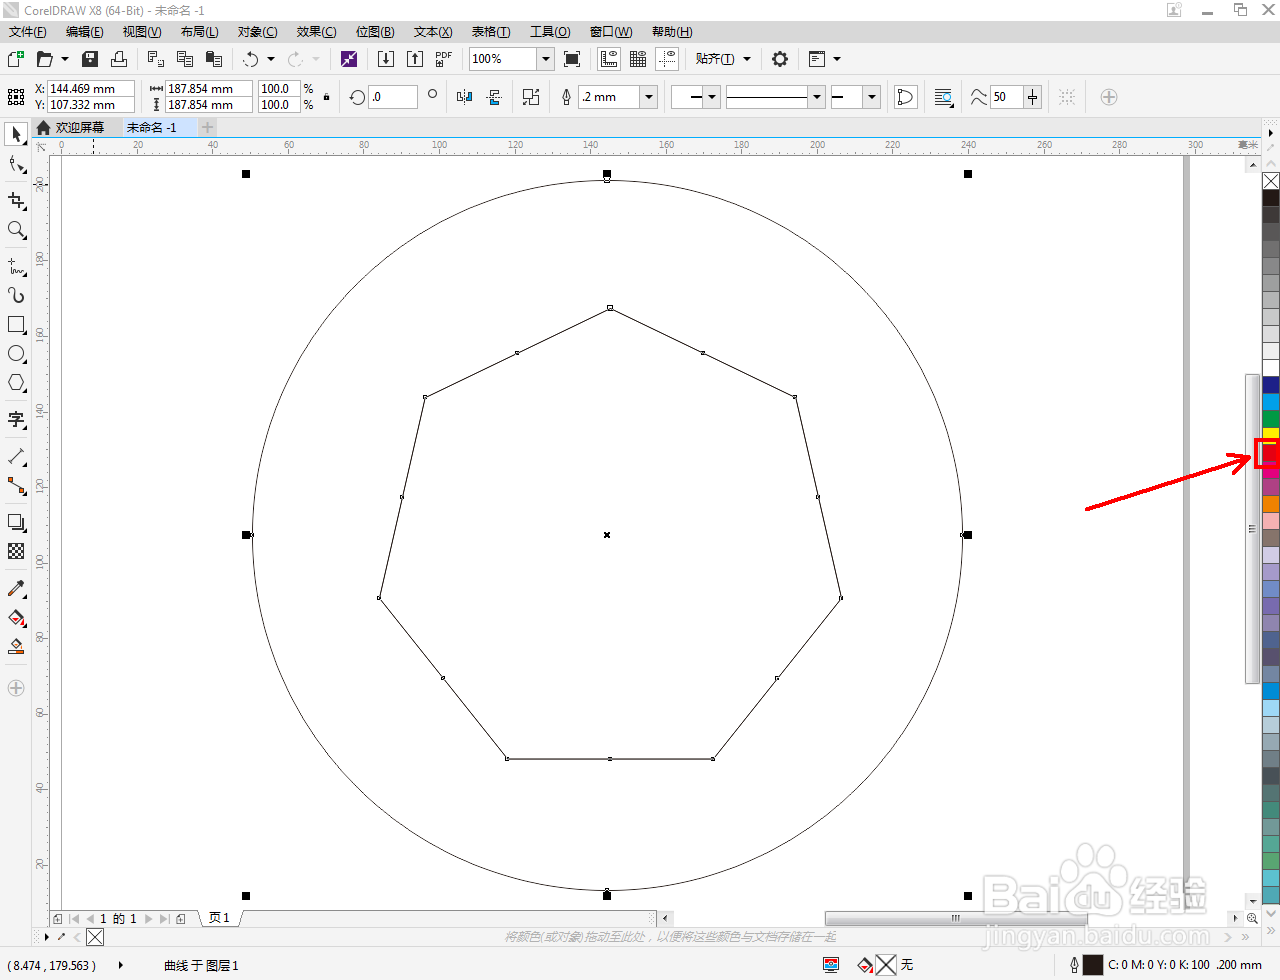Select the Smart Fill tool
Screen dimensions: 1280x980
16,646
